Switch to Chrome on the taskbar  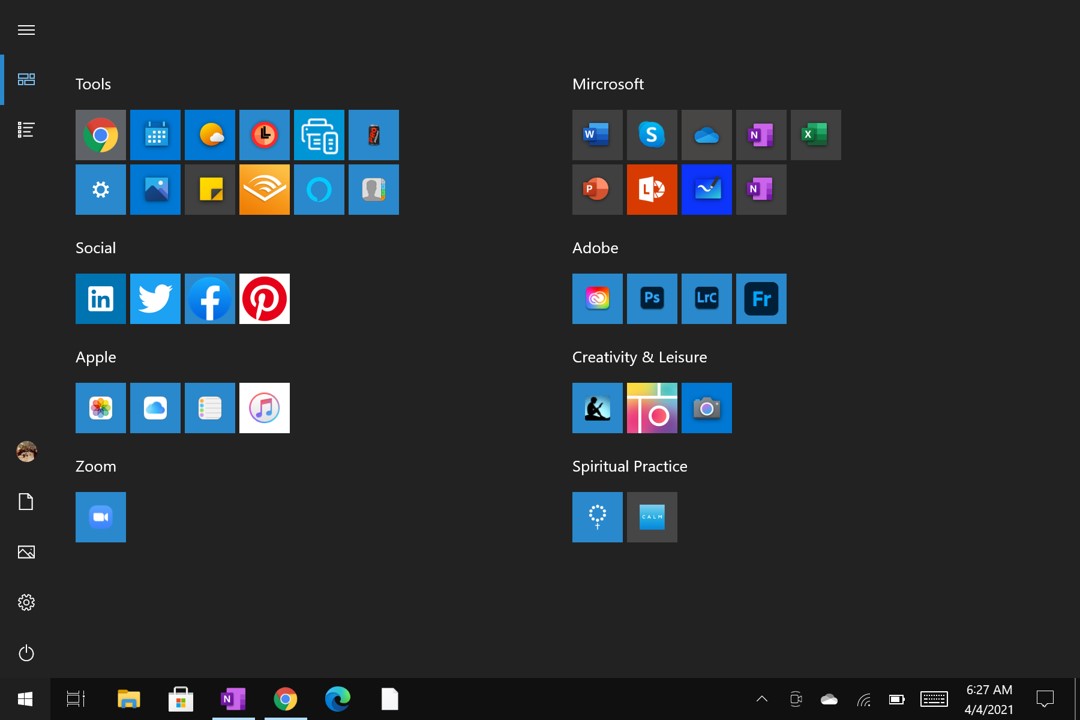(x=285, y=699)
